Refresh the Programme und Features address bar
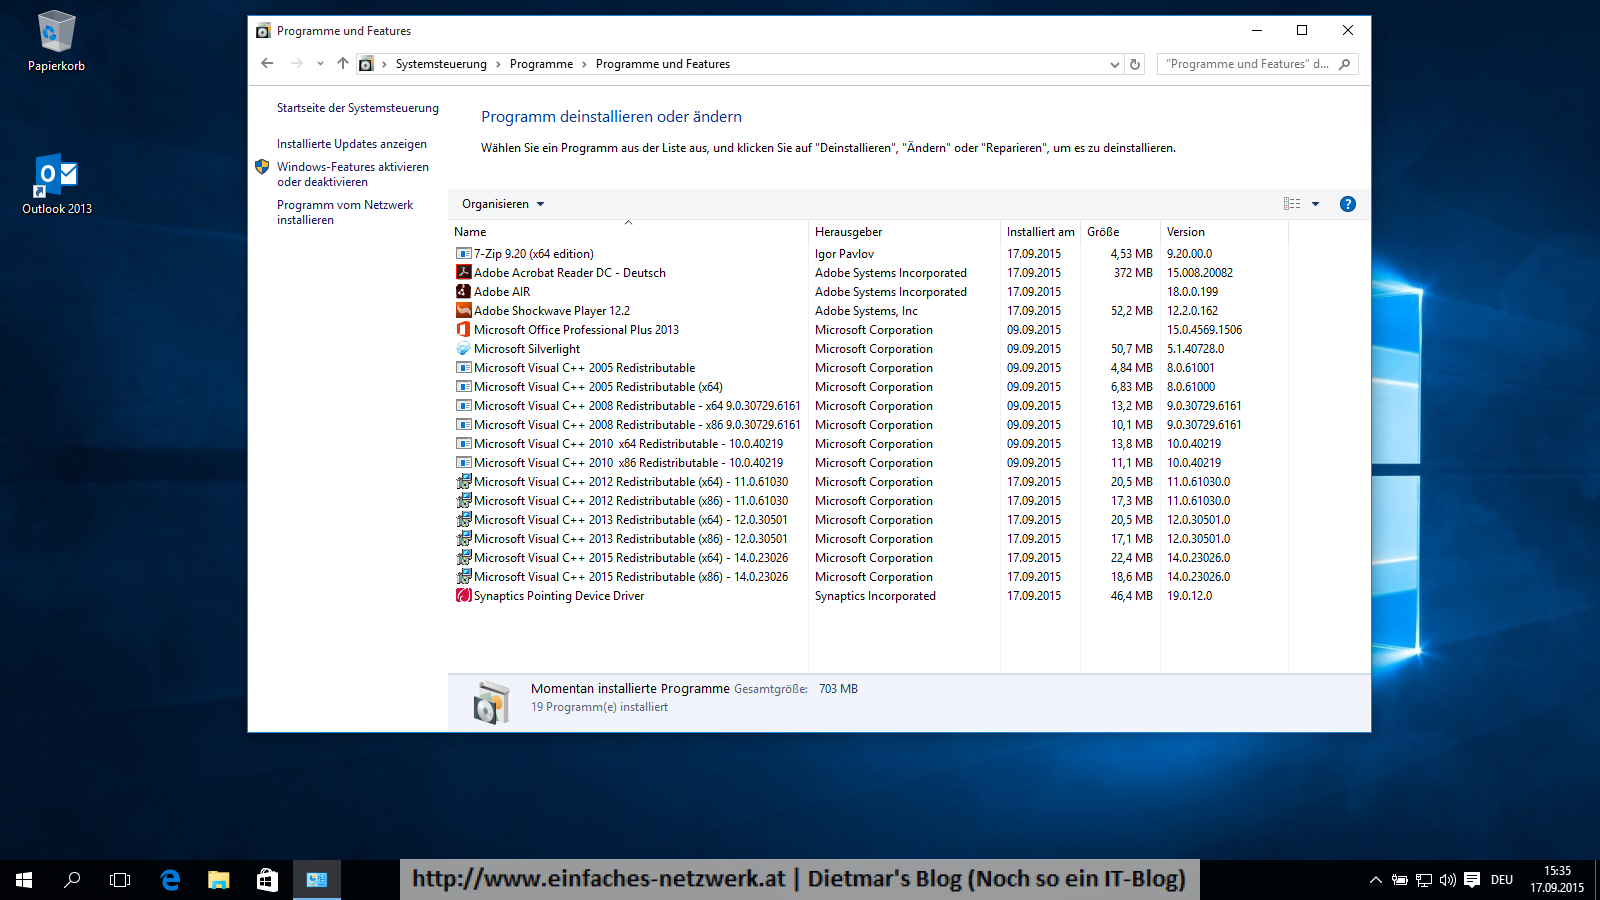 click(1135, 64)
